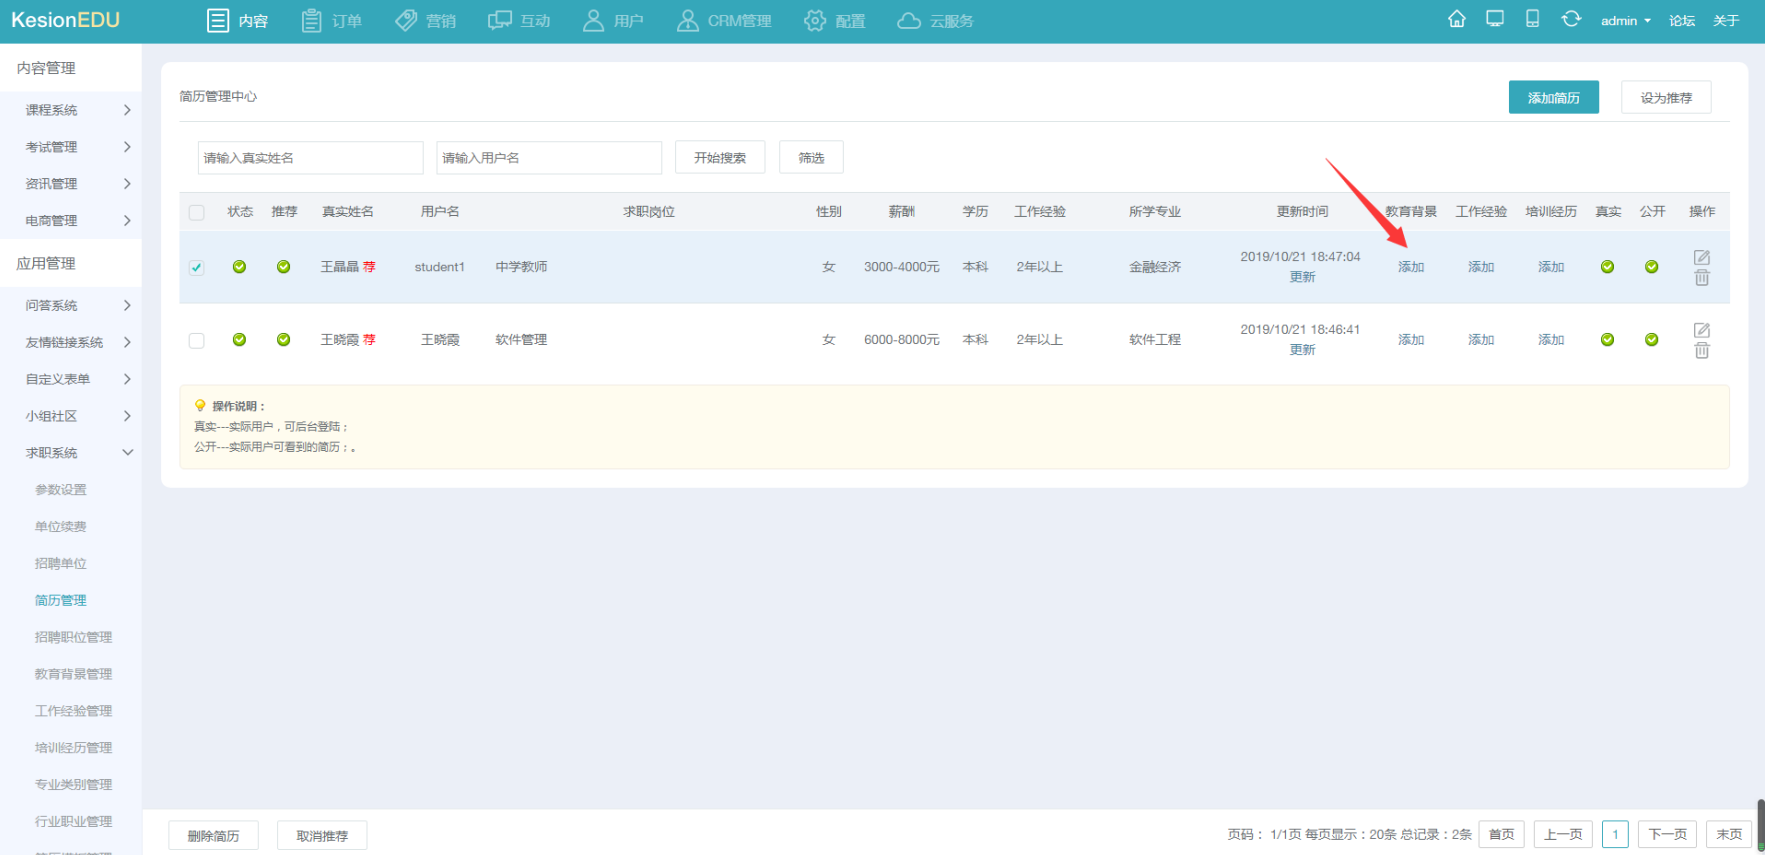Edit the 王晶晶 resume with pencil icon

click(x=1701, y=257)
